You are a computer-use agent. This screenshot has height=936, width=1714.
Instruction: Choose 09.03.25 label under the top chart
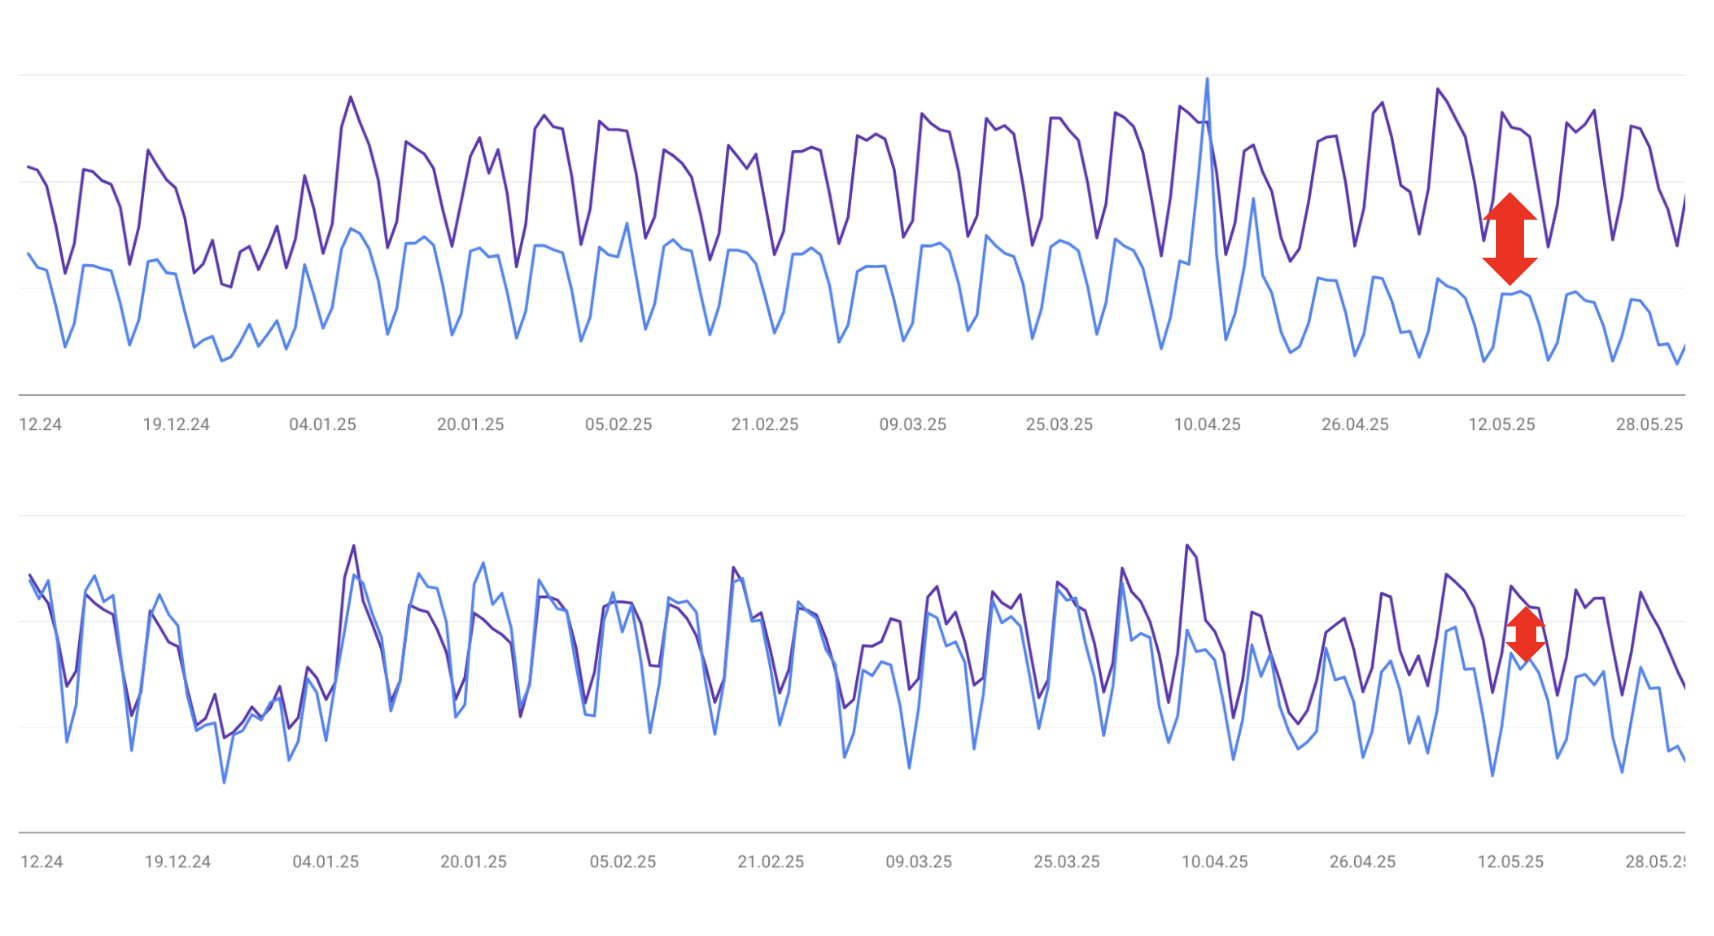pyautogui.click(x=912, y=424)
